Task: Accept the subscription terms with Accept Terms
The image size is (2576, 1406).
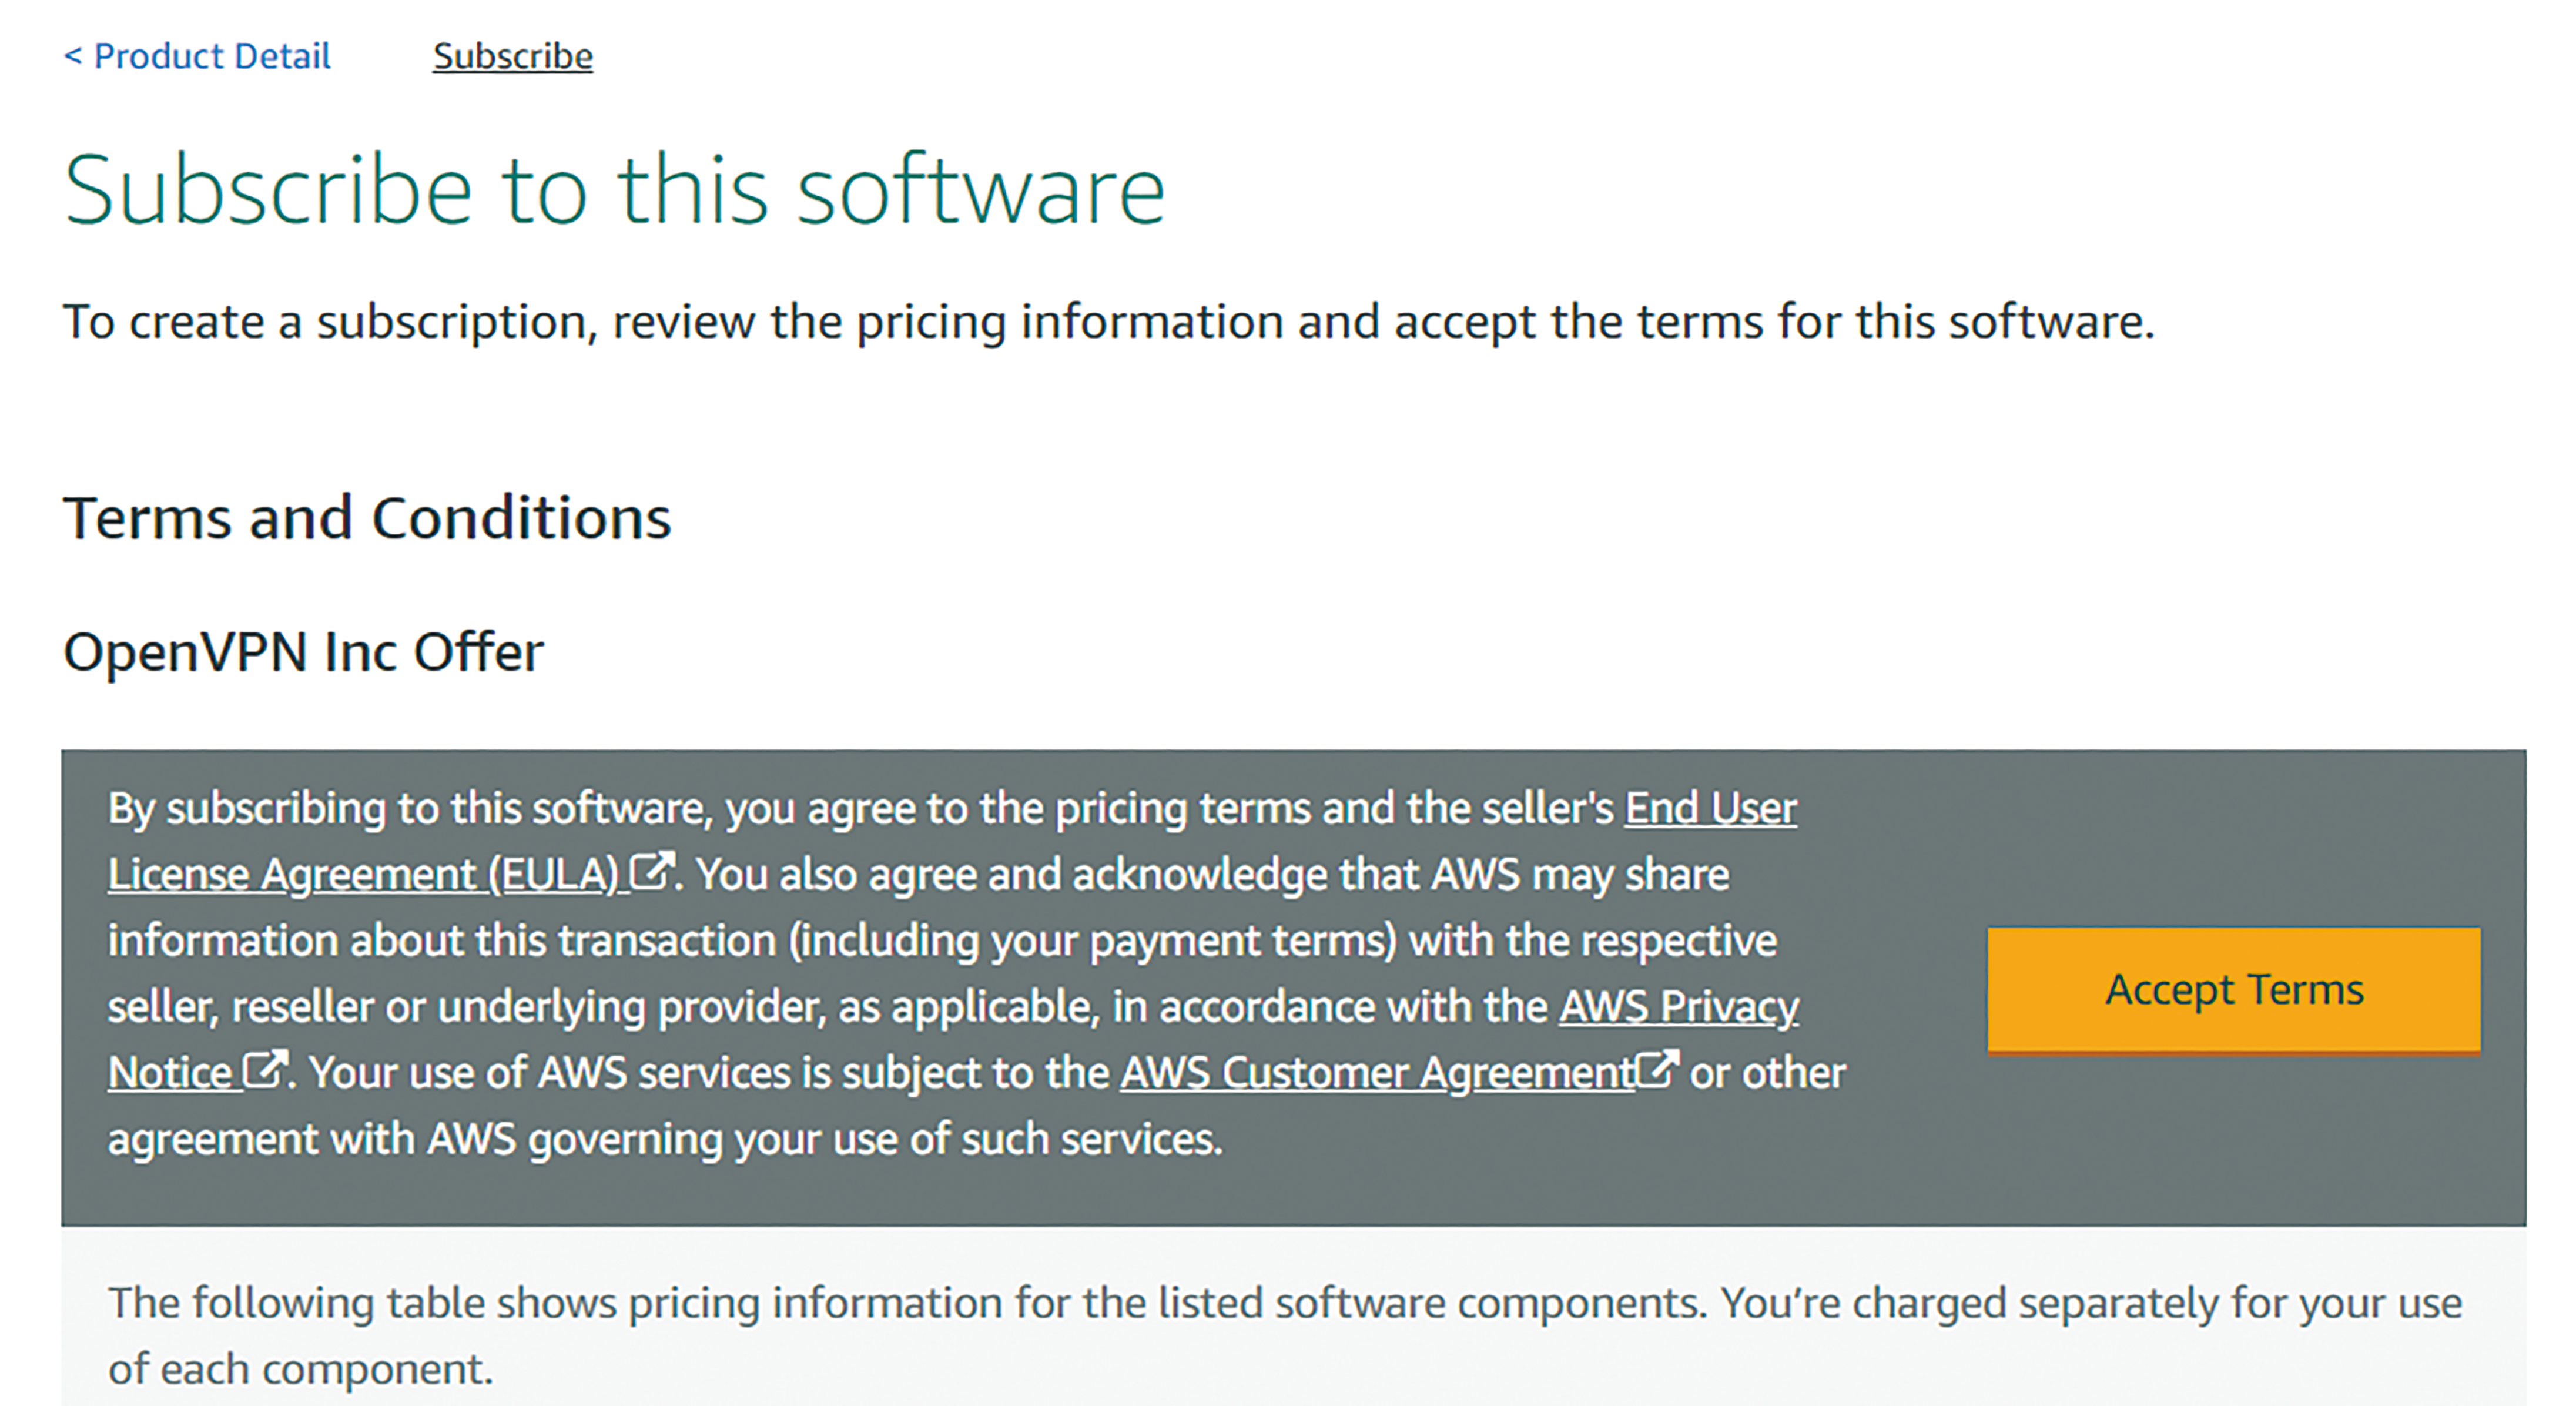Action: pyautogui.click(x=2234, y=989)
